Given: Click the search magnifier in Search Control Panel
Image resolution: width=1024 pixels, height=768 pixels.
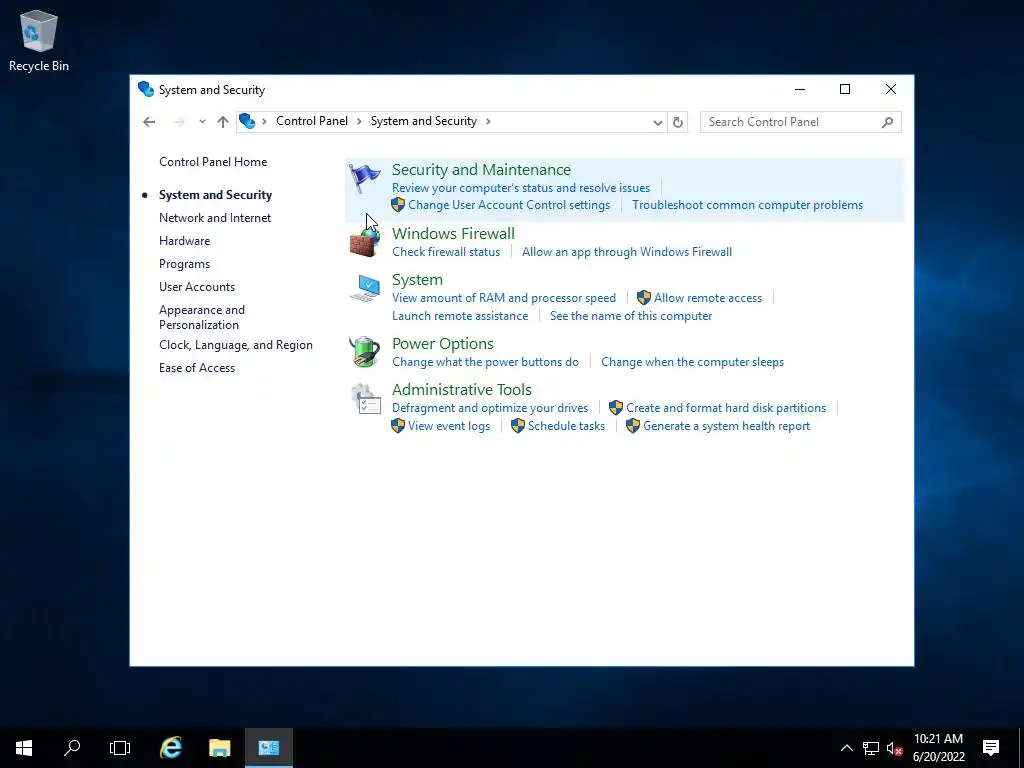Looking at the screenshot, I should click(x=887, y=122).
